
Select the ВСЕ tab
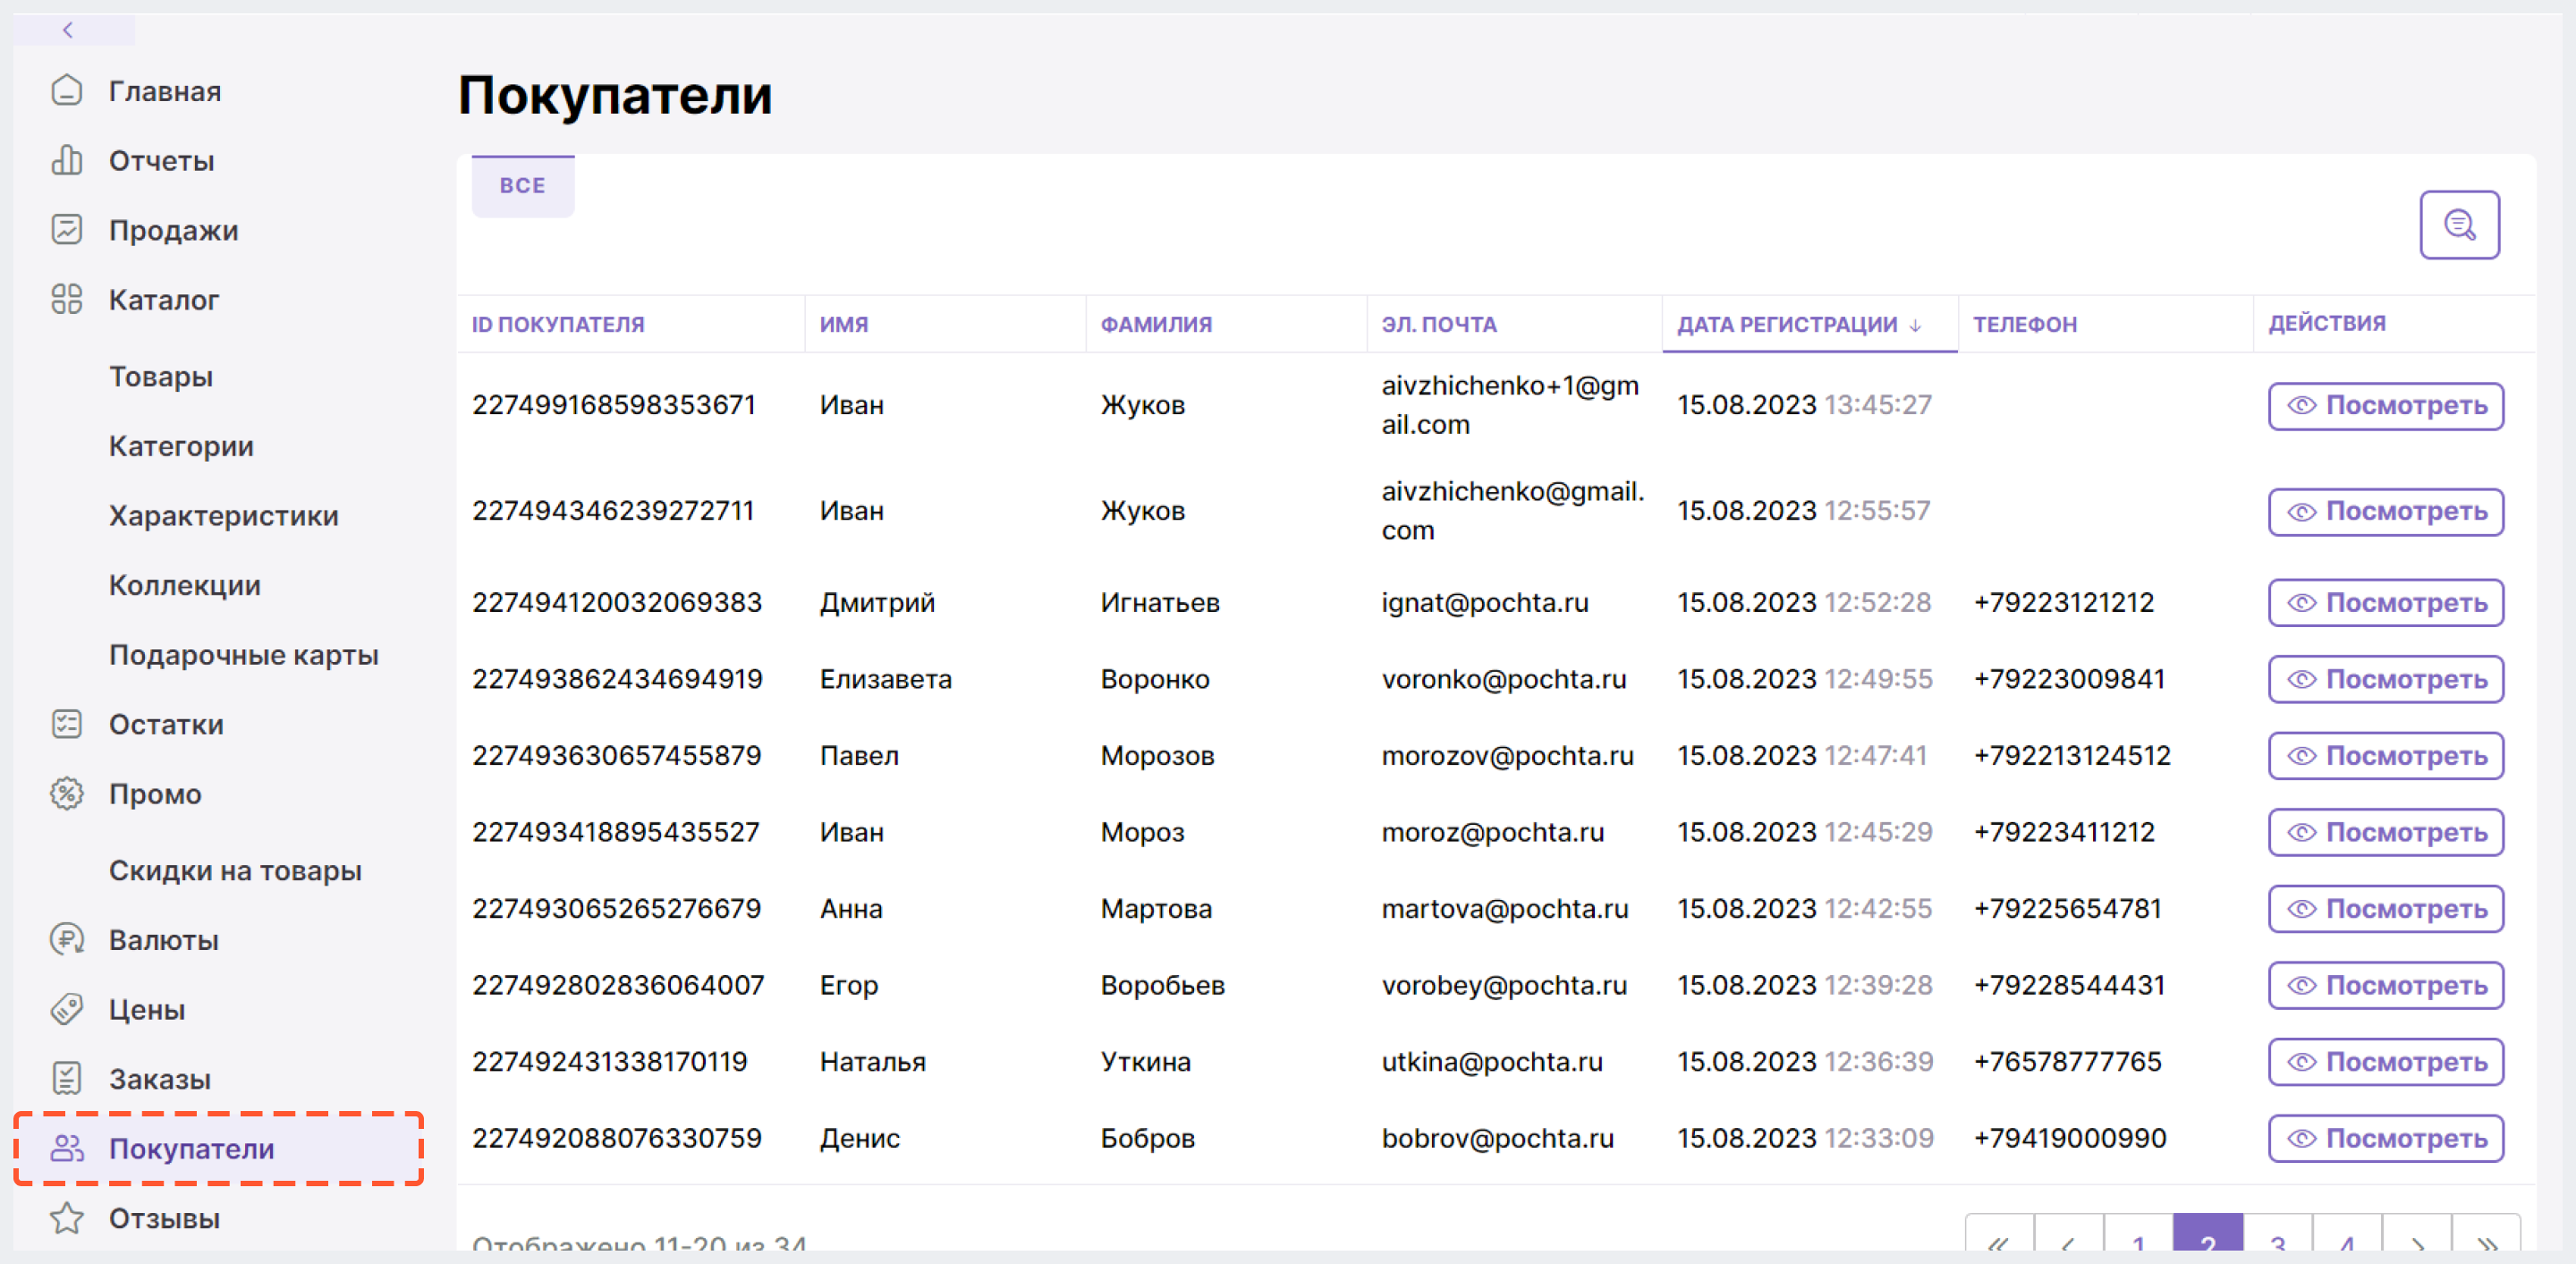pos(523,186)
